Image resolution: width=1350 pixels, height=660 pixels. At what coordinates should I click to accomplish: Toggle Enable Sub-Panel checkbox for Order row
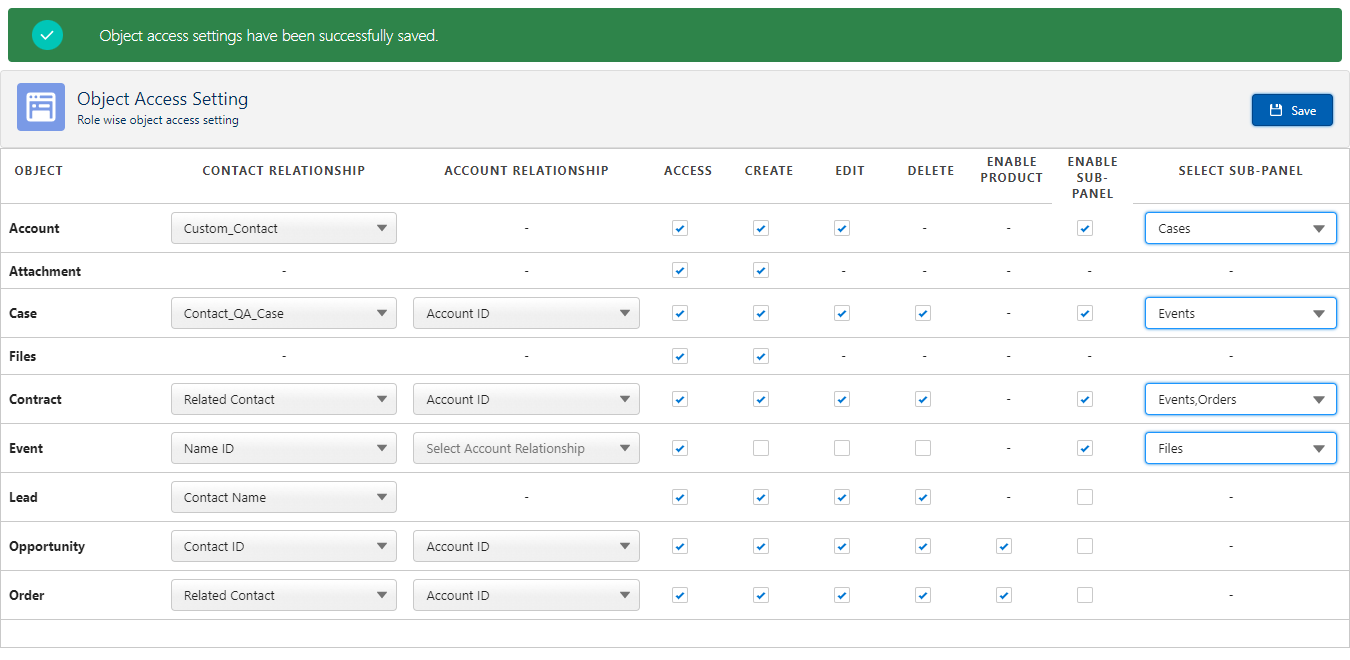pos(1085,595)
